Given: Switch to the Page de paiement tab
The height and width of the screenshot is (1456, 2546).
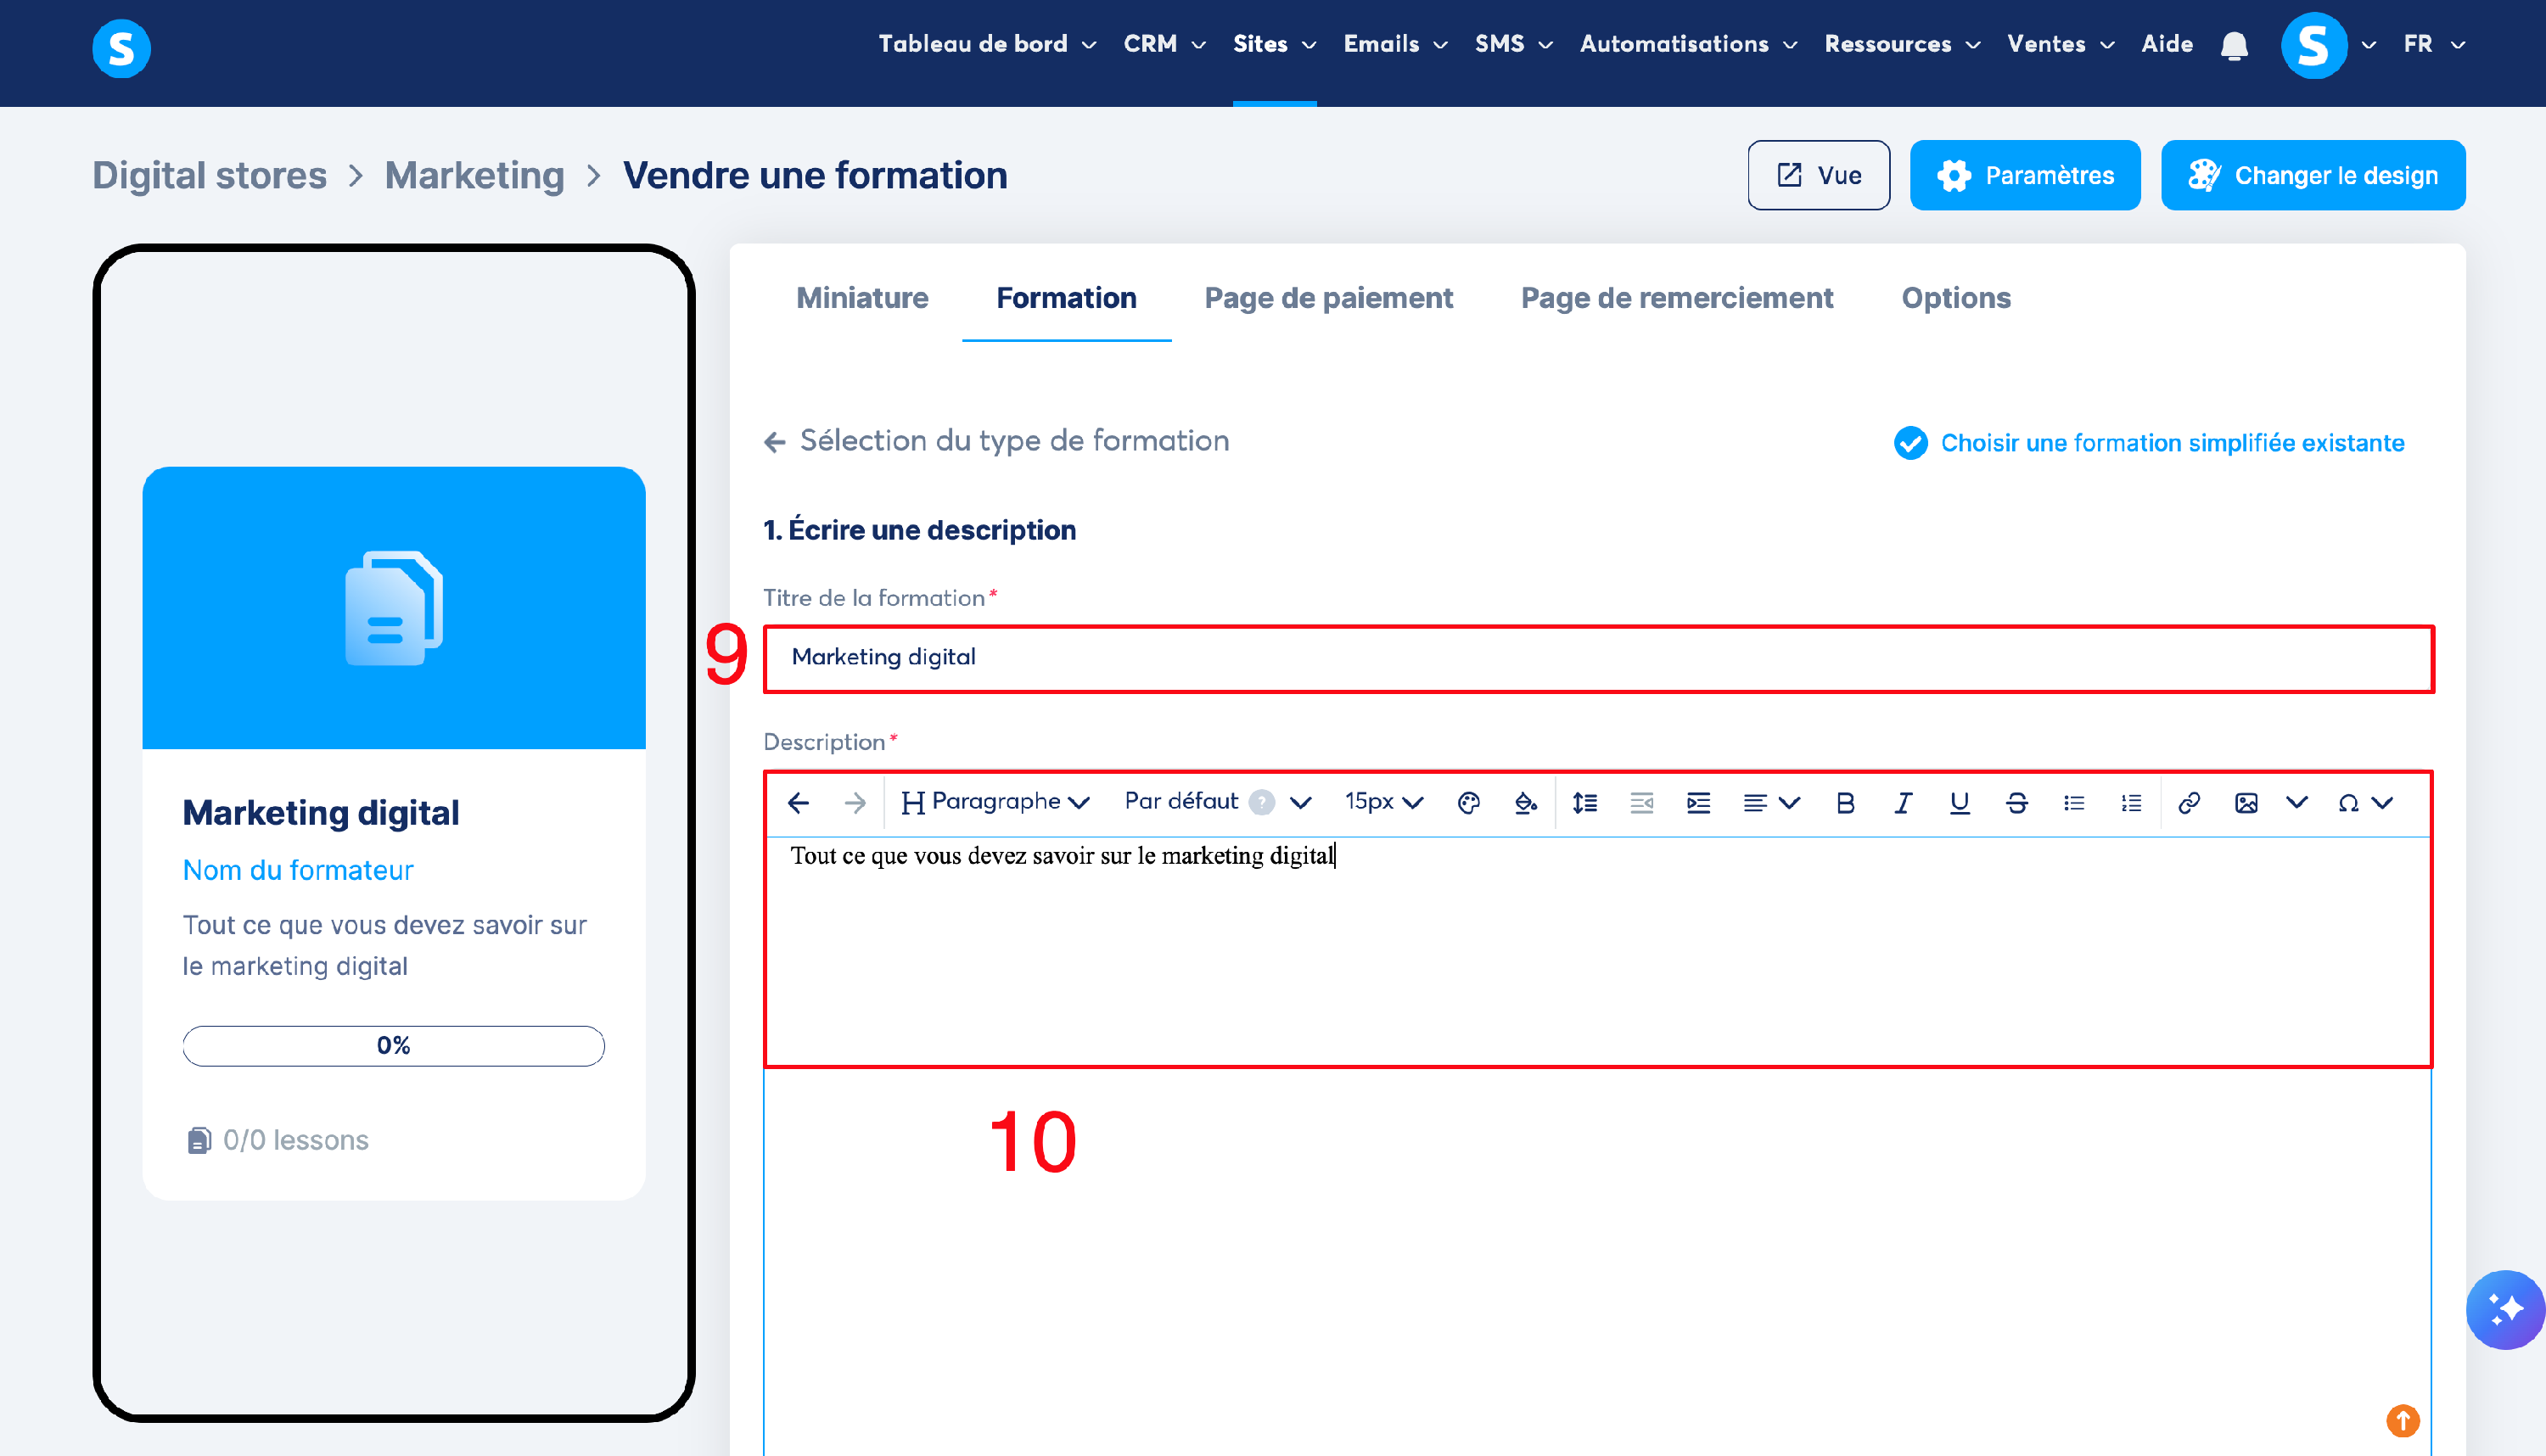Looking at the screenshot, I should click(x=1328, y=298).
